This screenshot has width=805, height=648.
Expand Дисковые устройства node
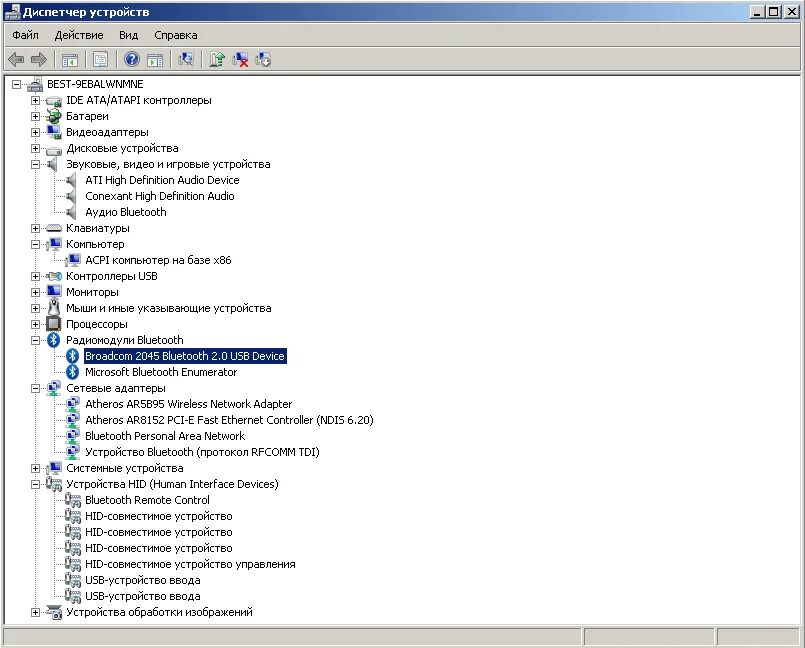click(35, 148)
